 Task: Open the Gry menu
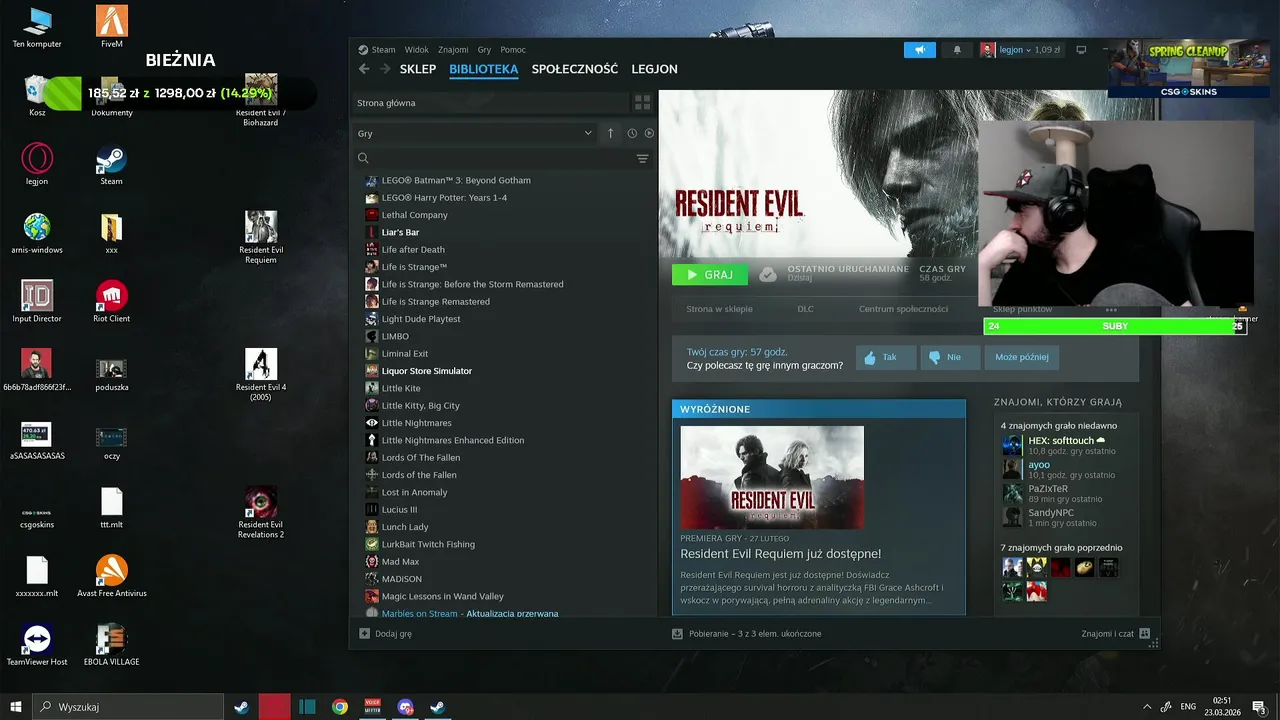(484, 50)
